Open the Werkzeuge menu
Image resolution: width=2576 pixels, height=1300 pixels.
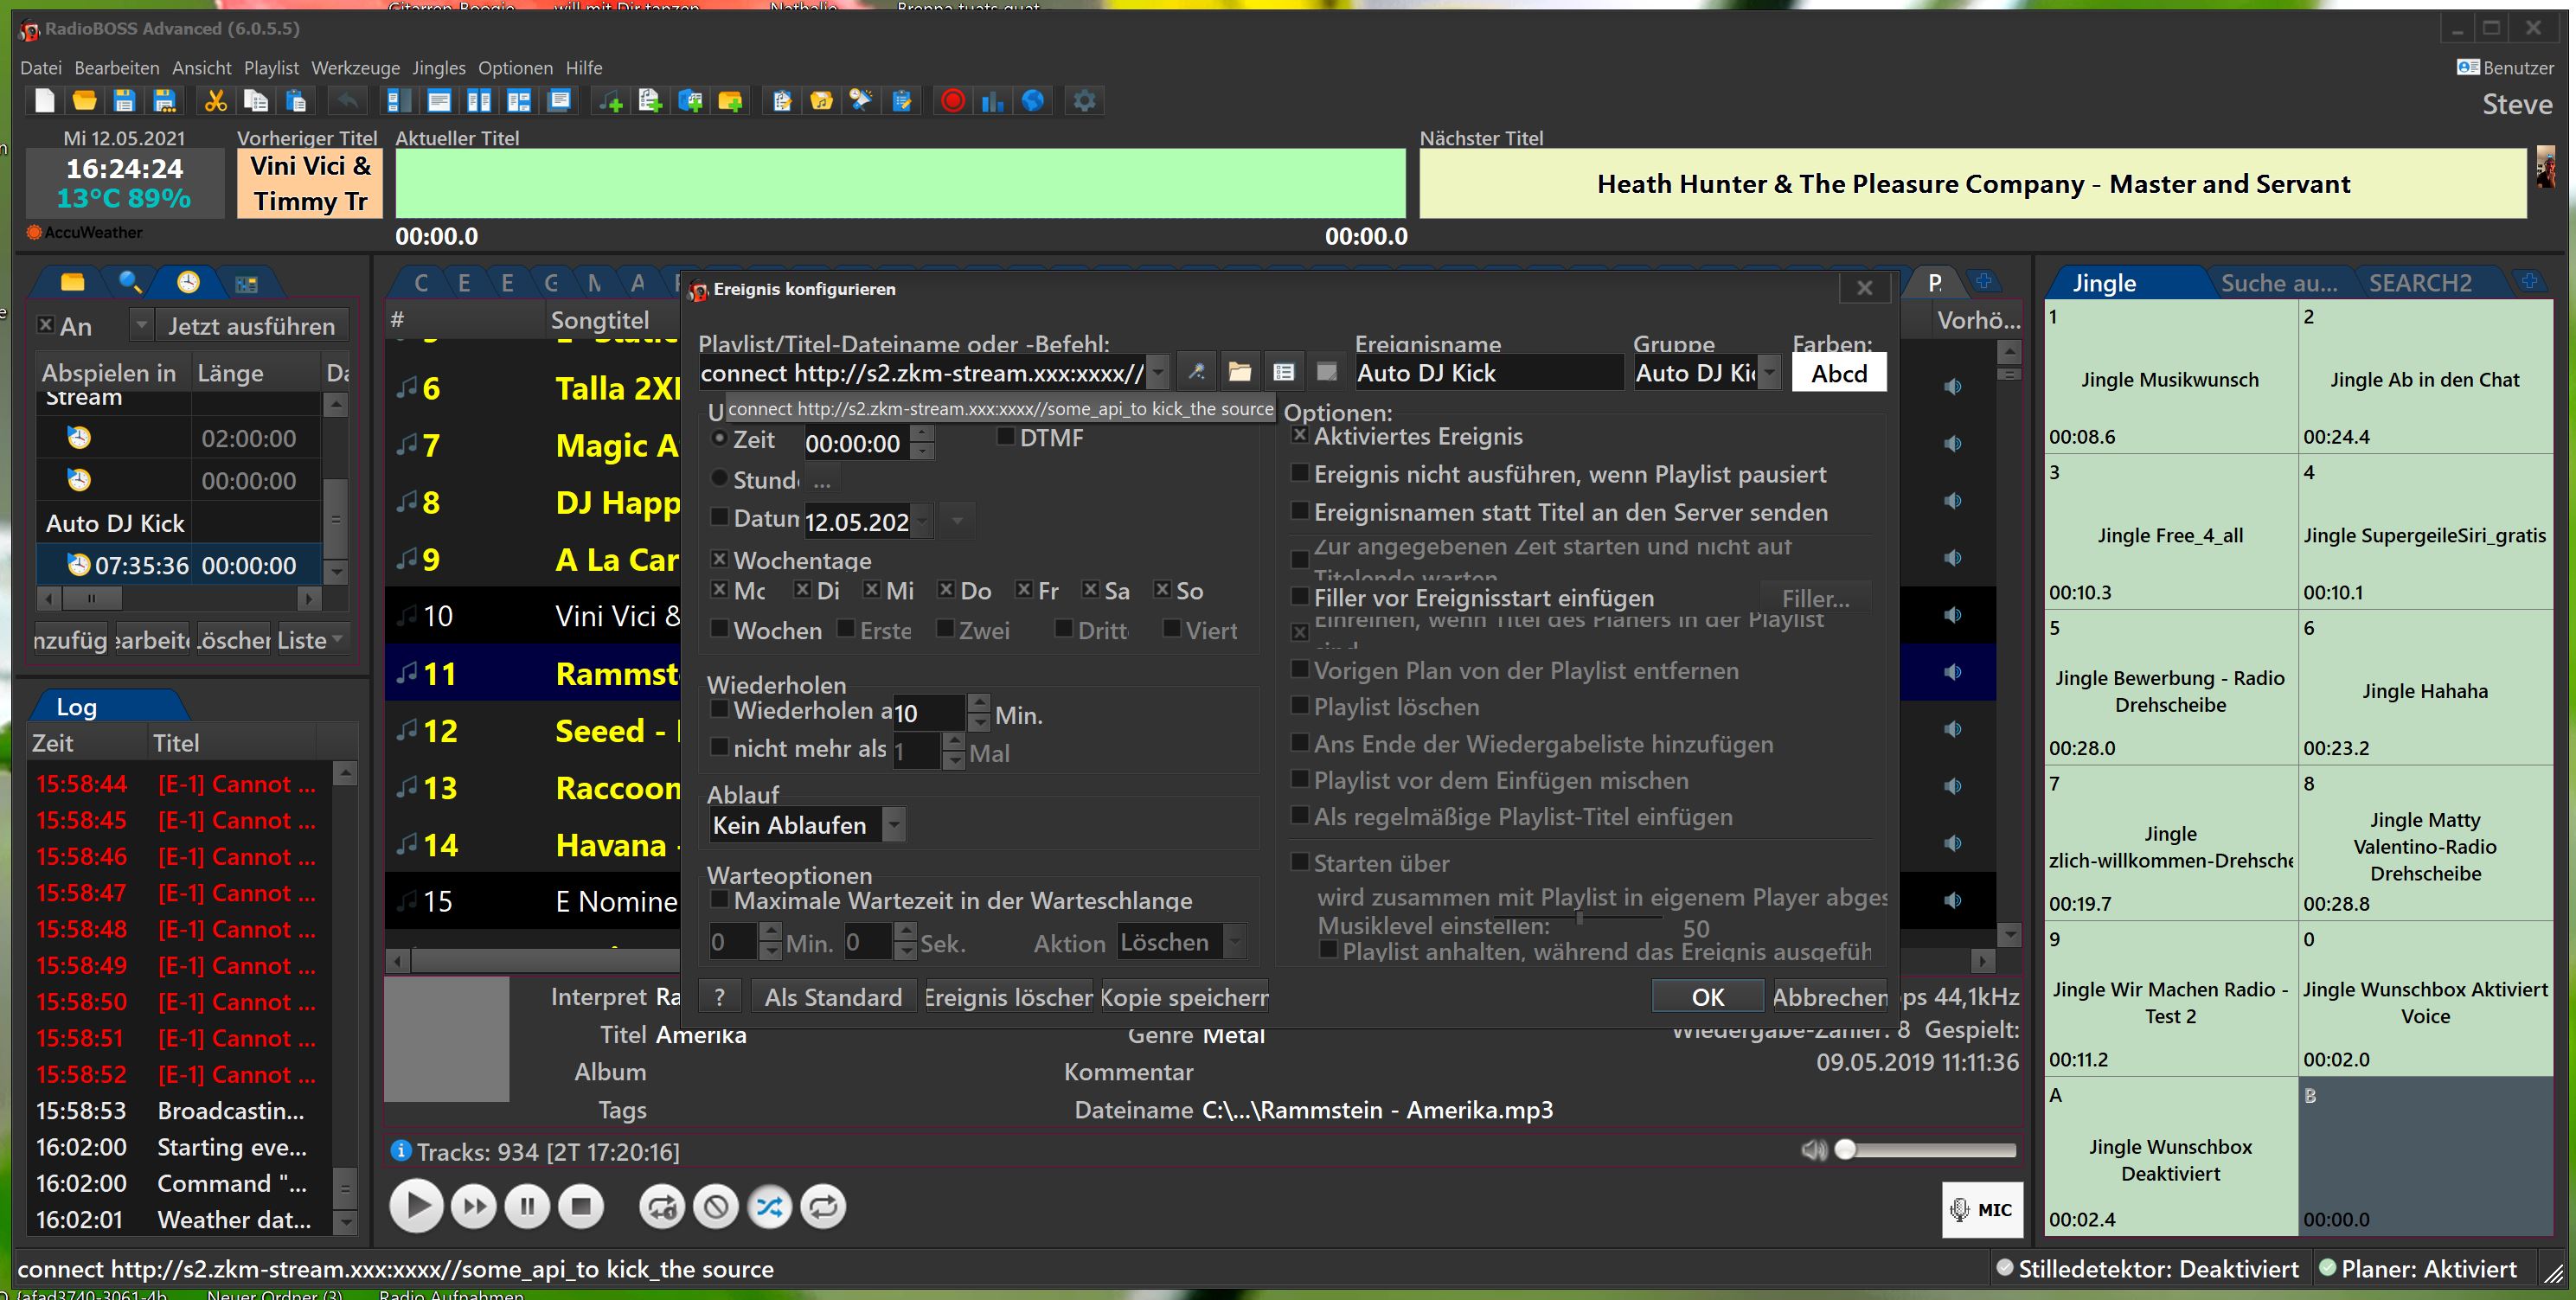point(355,68)
